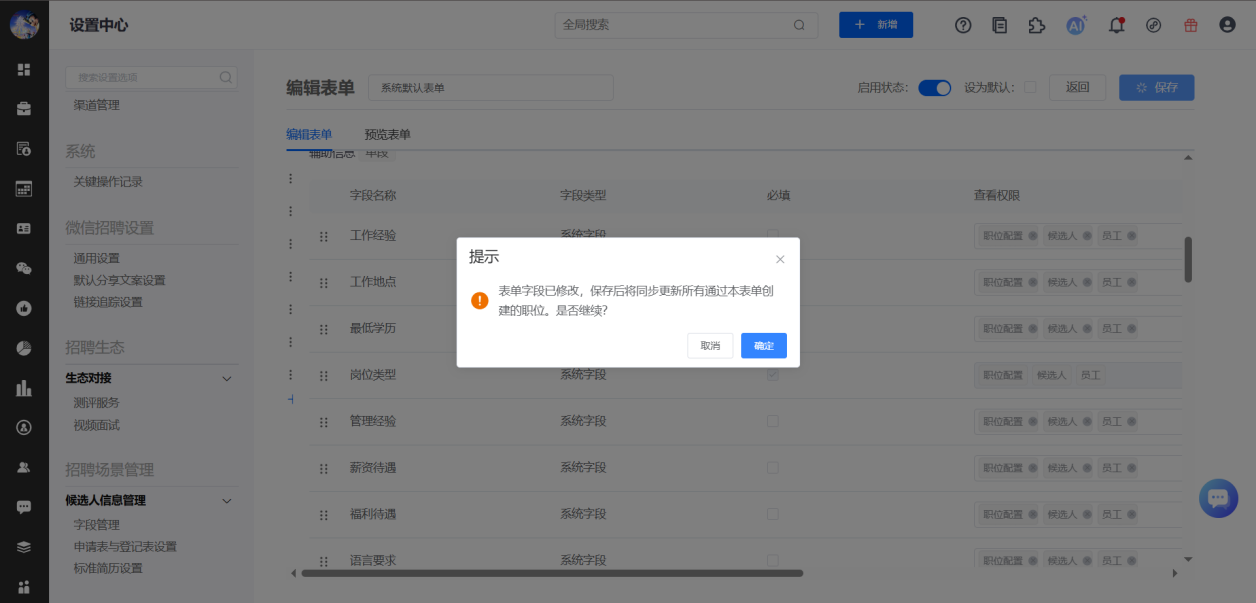The image size is (1256, 603).
Task: Click the magnifier in 全局搜索 box
Action: 799,25
